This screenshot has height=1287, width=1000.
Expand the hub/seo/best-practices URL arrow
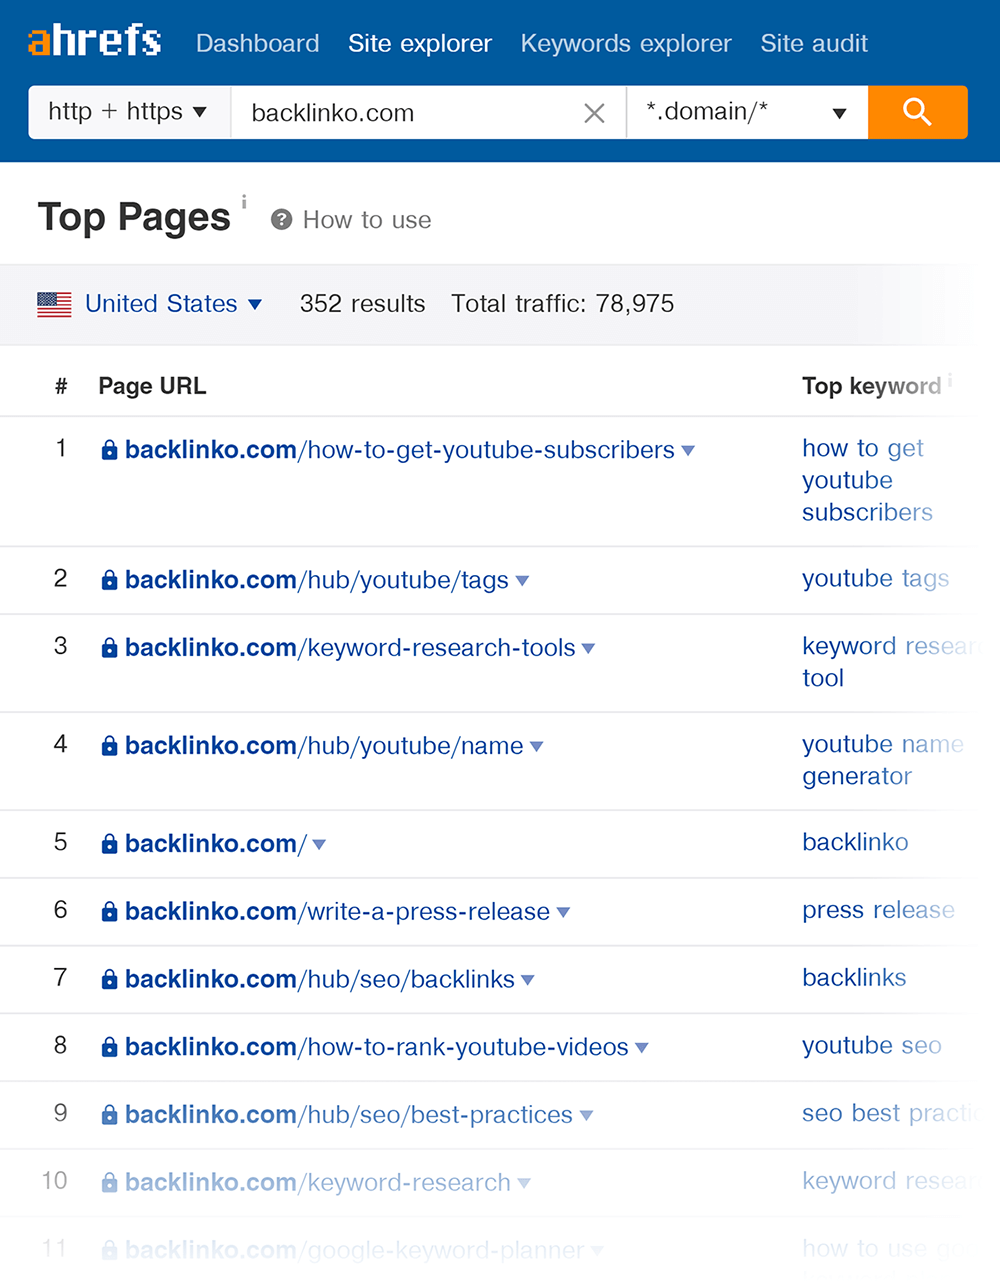586,1116
